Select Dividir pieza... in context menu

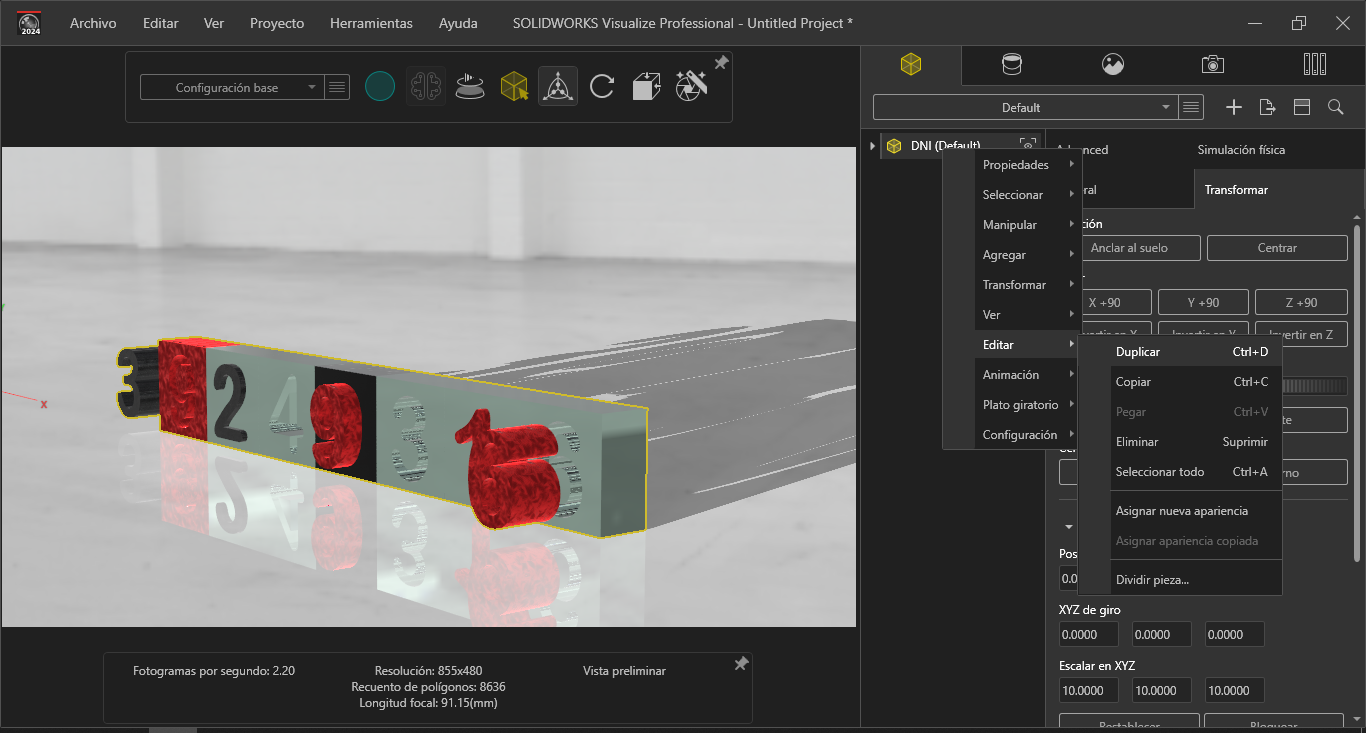[x=1152, y=579]
